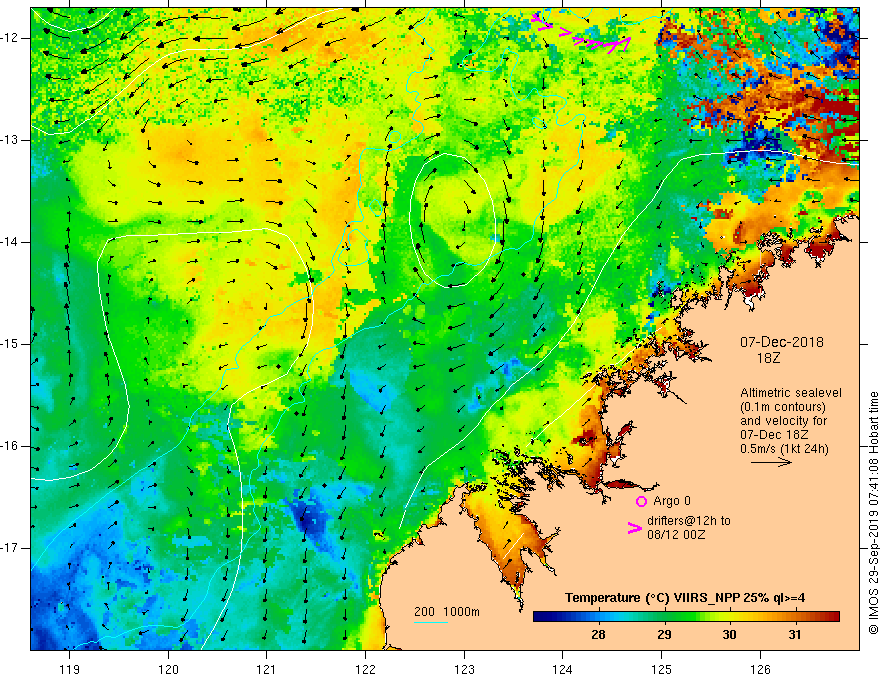This screenshot has height=680, width=880.
Task: Click the 'Argo 0' legend label
Action: pos(672,500)
